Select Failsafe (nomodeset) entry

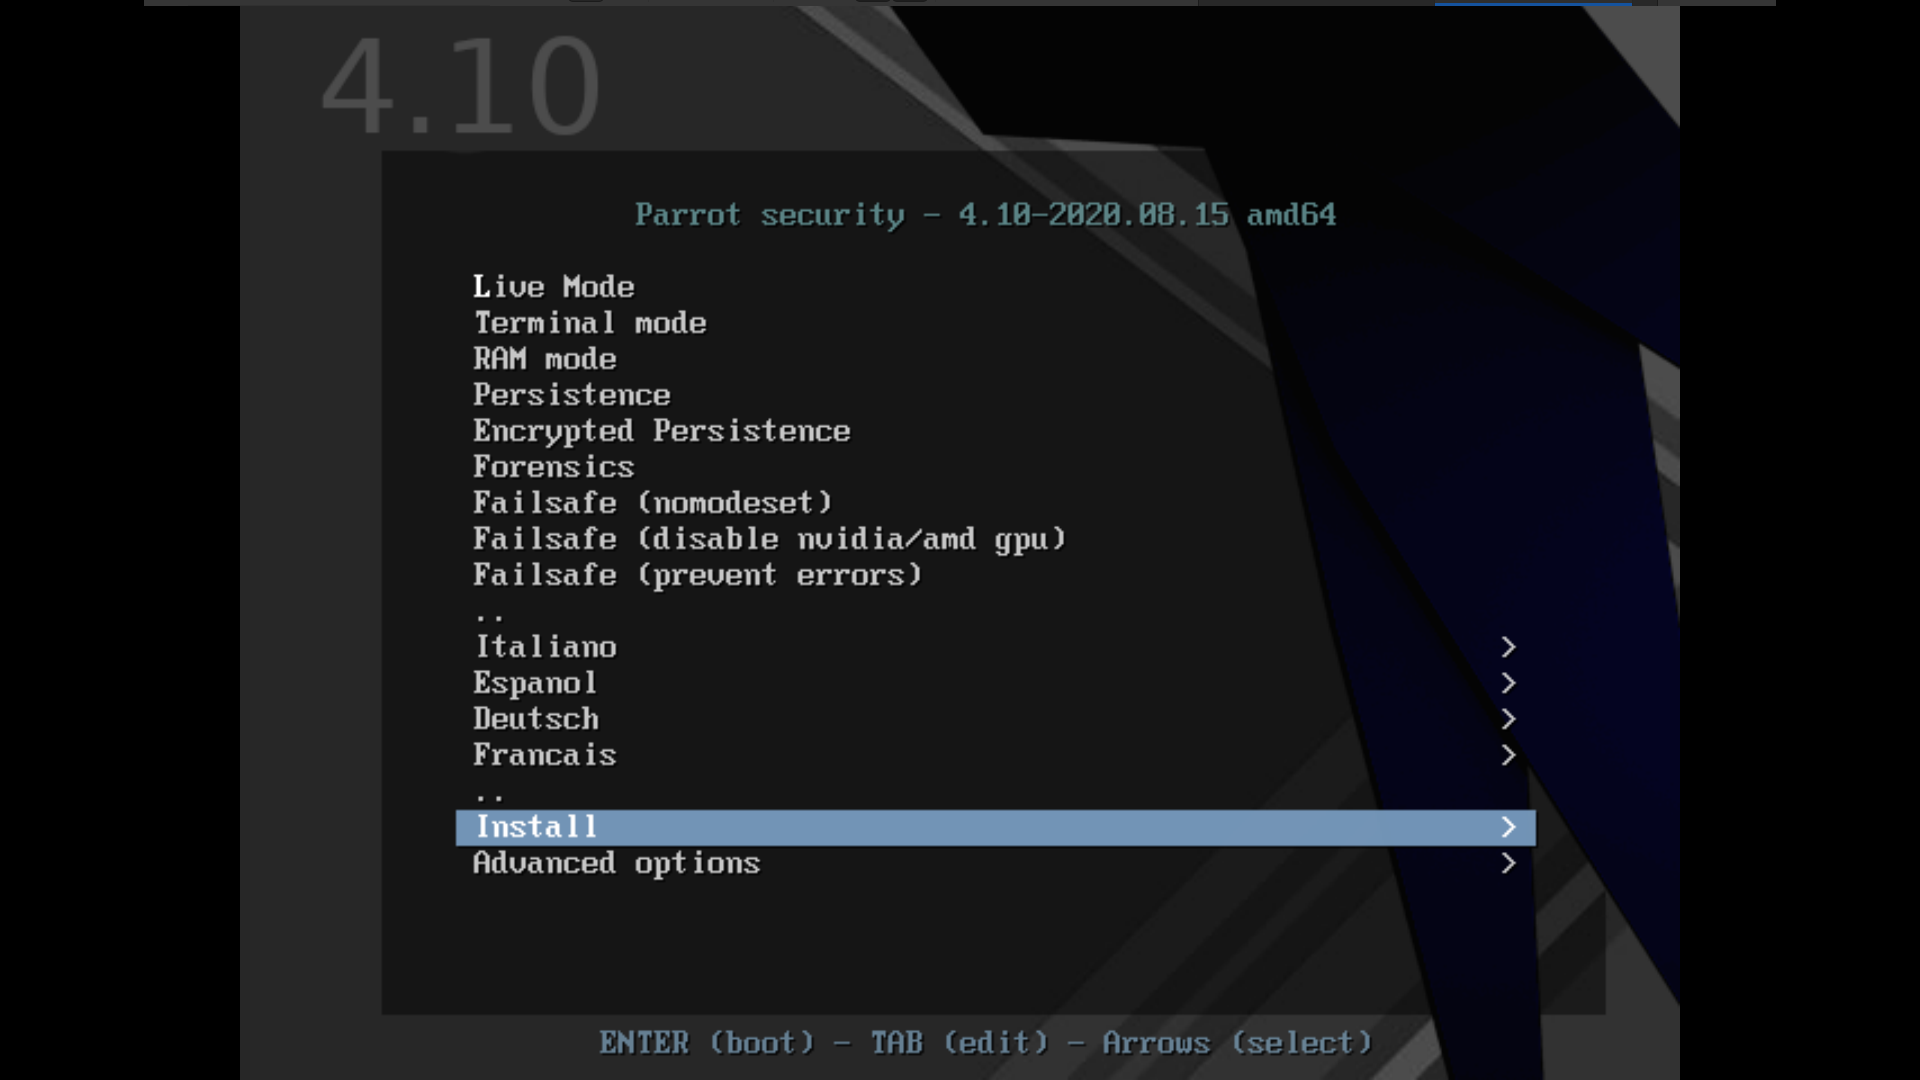[x=652, y=503]
